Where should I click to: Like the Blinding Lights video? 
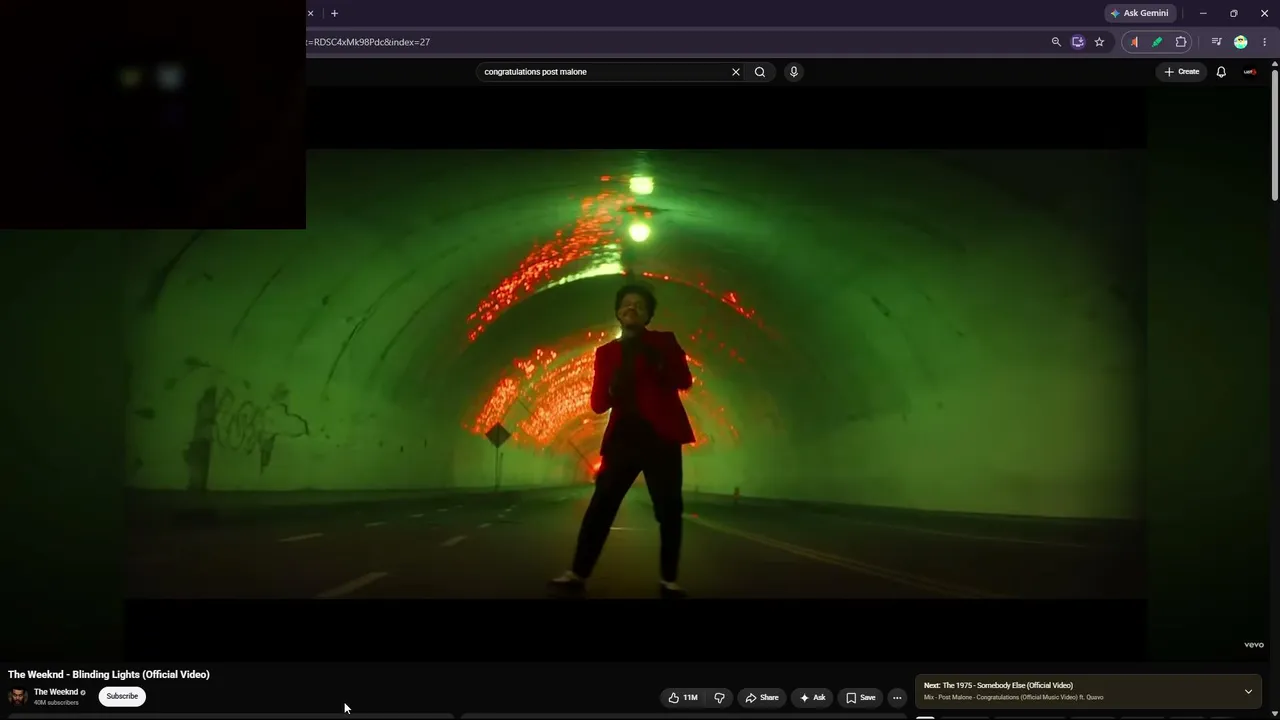point(683,698)
